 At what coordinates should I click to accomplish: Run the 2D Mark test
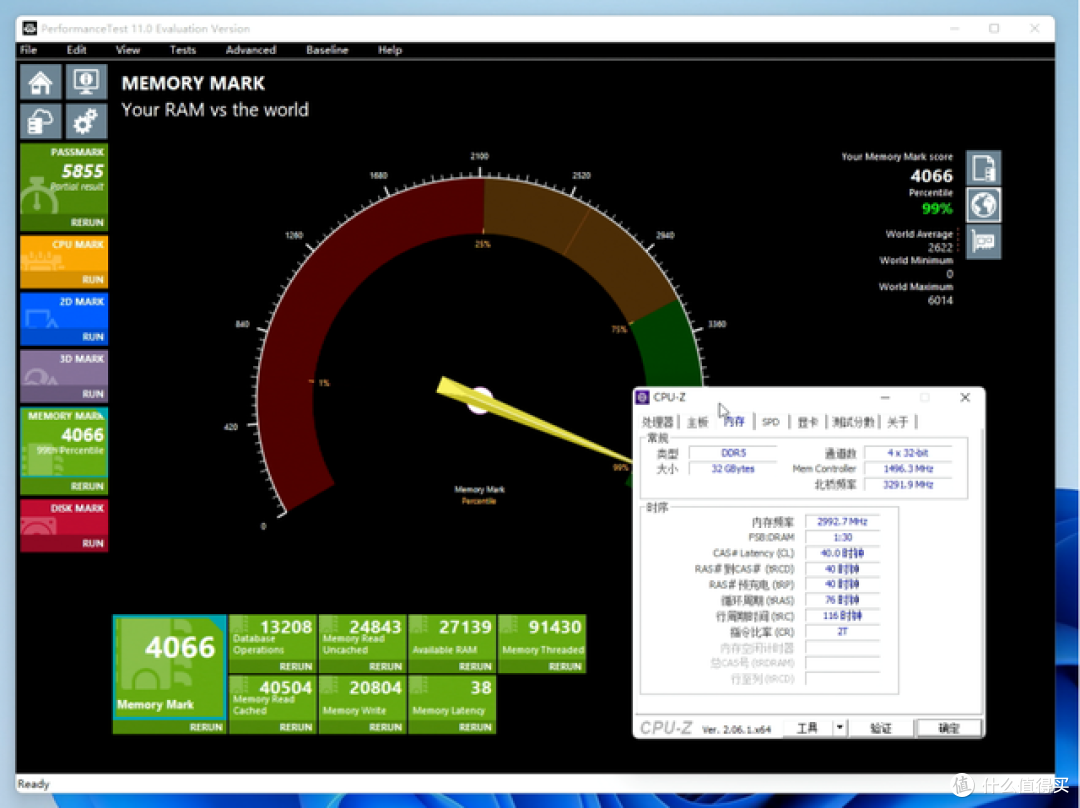[x=92, y=337]
